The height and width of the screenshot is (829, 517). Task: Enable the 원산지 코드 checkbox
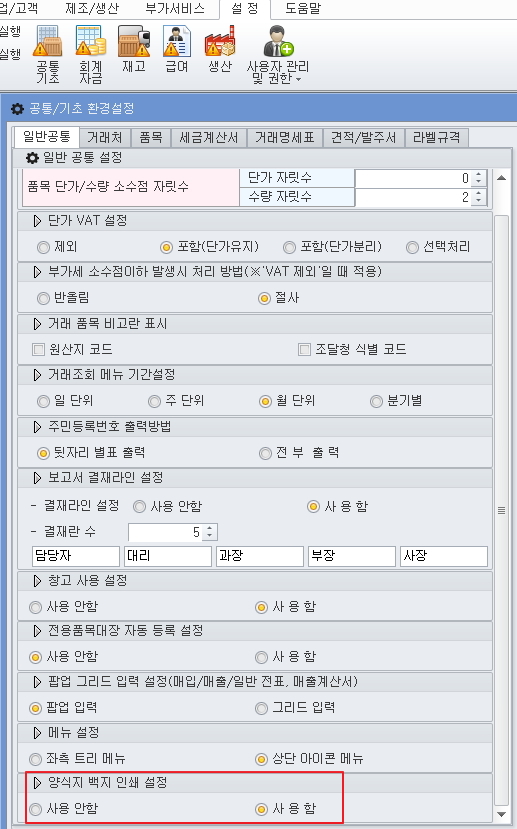pos(38,349)
